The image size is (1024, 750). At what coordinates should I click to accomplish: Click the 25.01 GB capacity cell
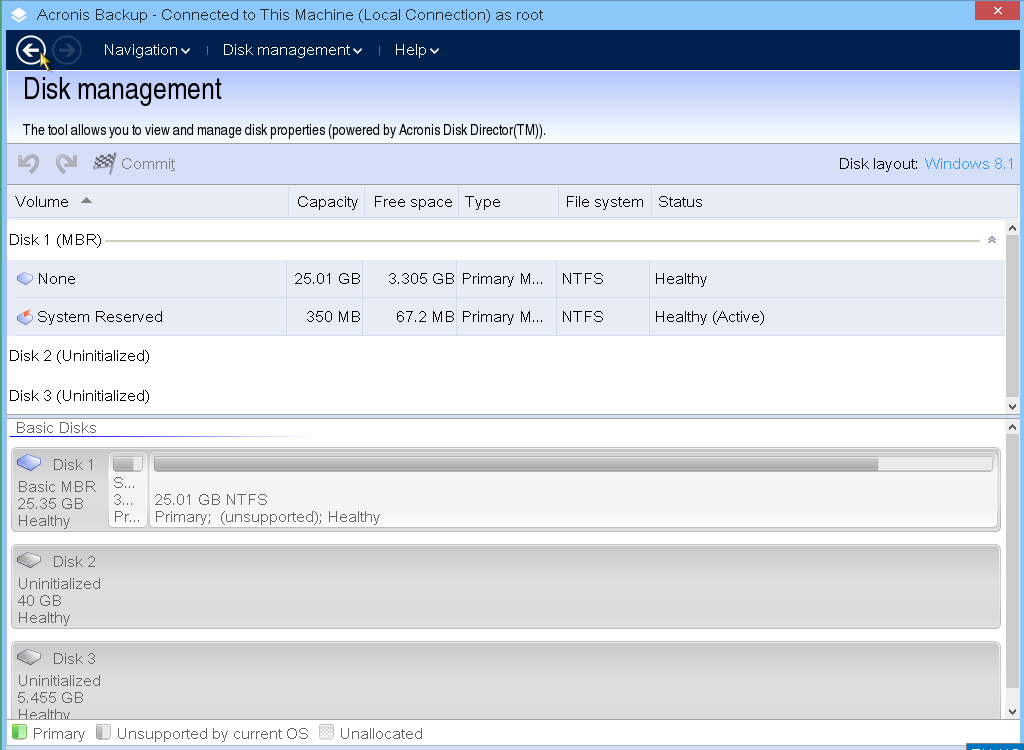[x=327, y=279]
